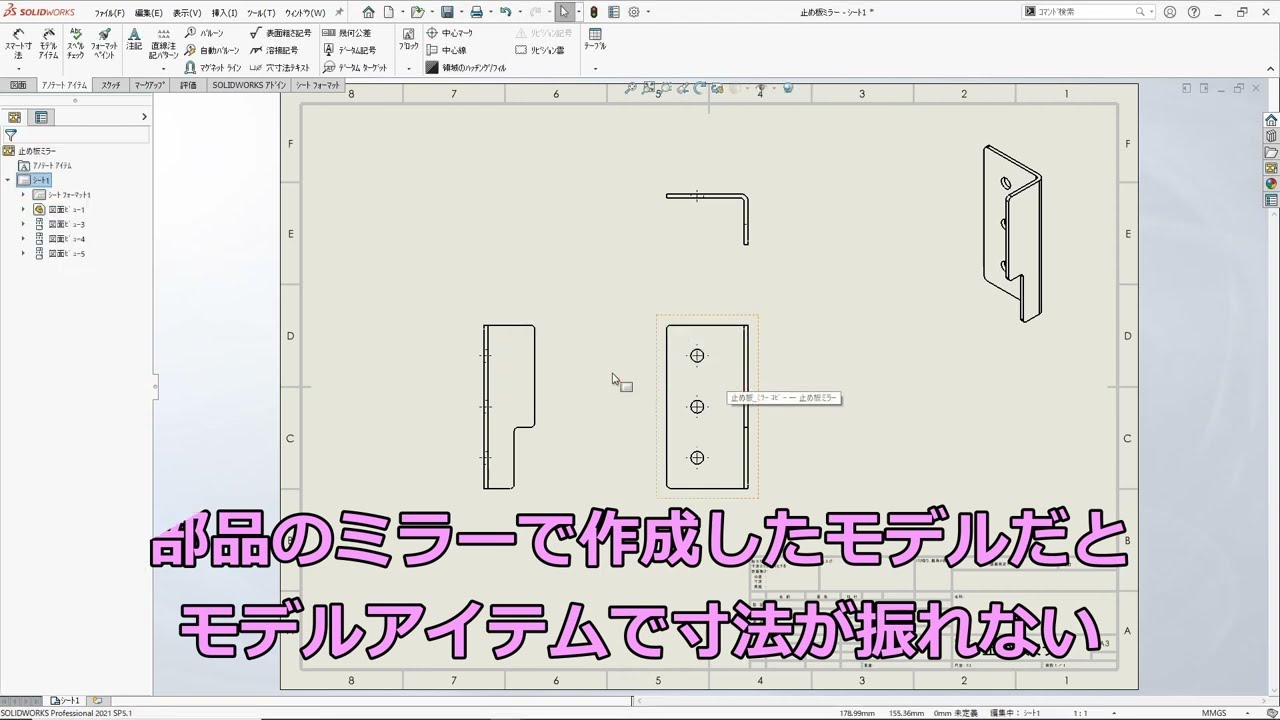
Task: Collapse the シート1 tree node
Action: coord(8,180)
